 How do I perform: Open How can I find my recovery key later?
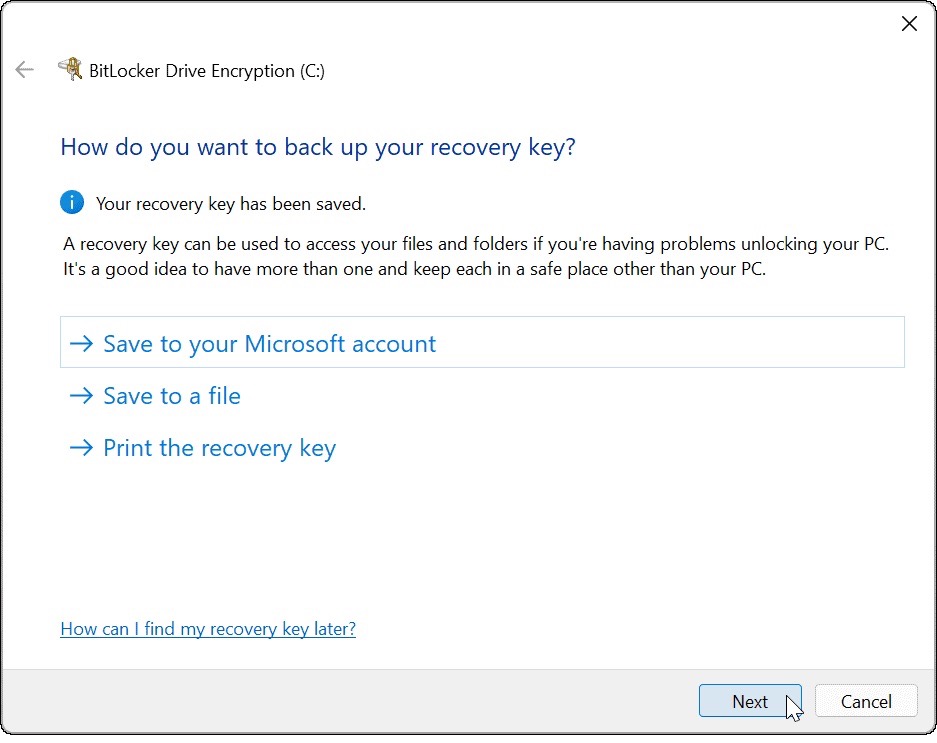click(208, 629)
